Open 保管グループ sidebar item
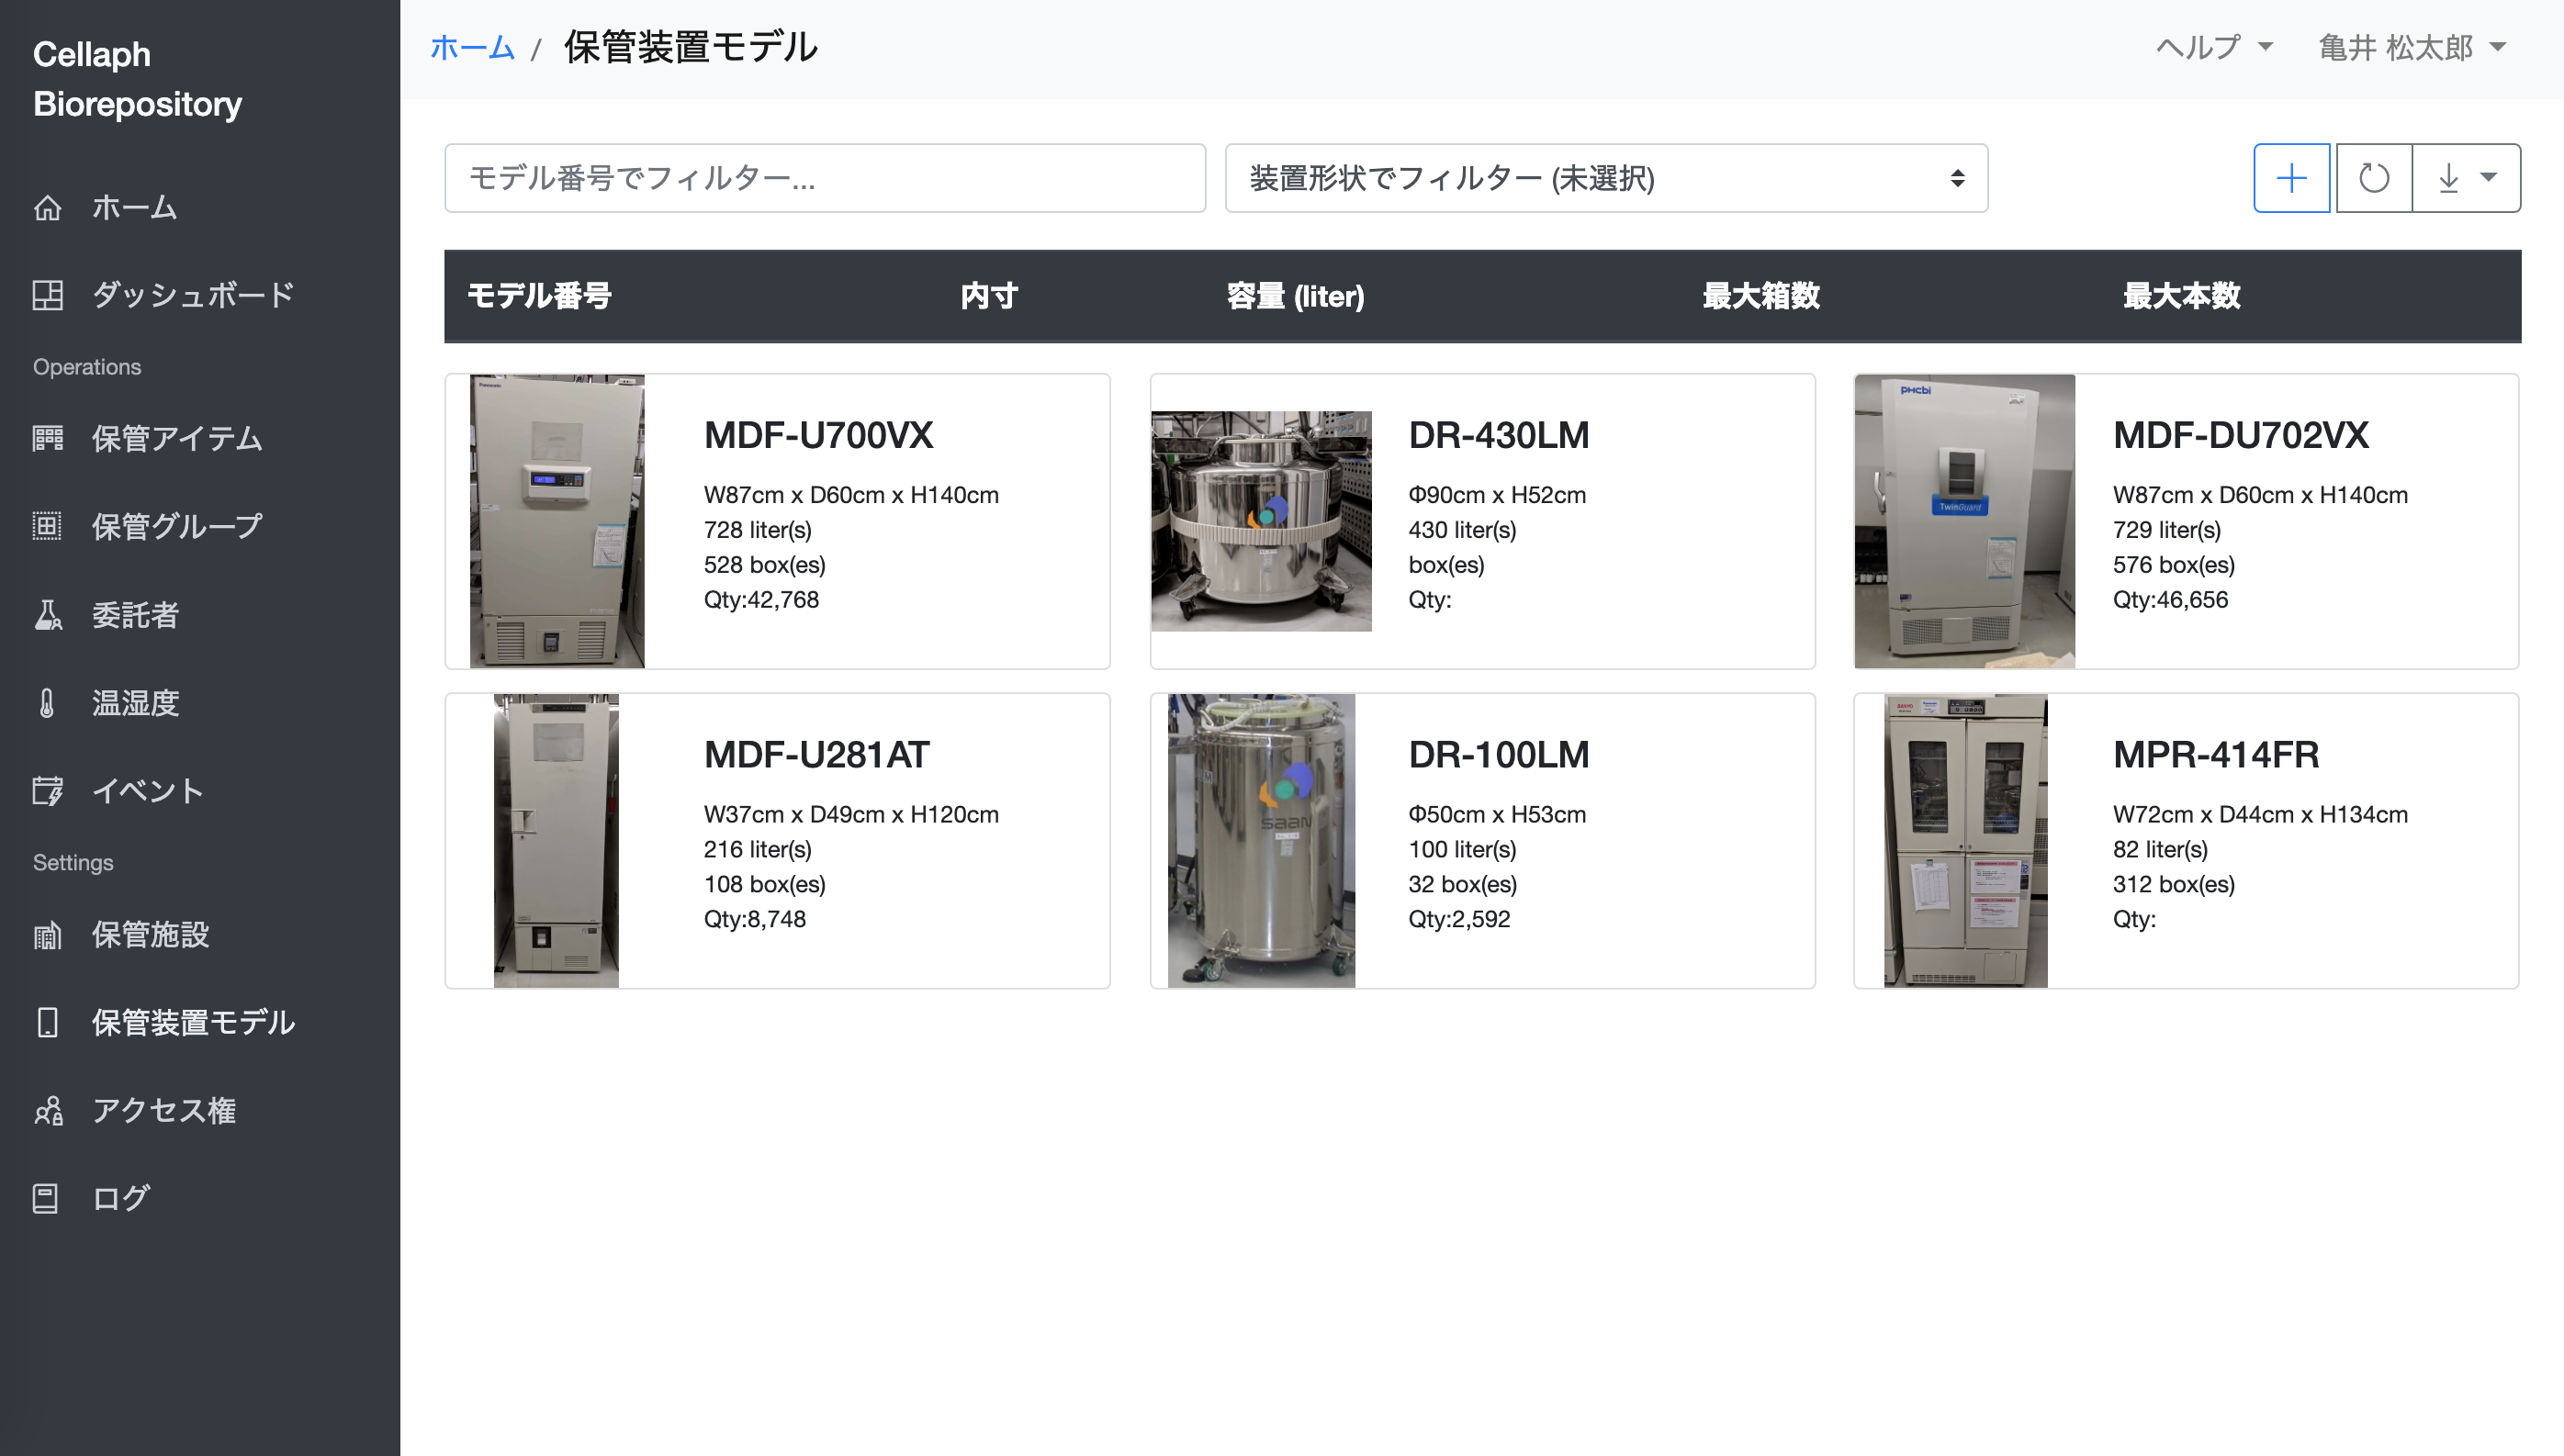The image size is (2564, 1456). pyautogui.click(x=176, y=526)
